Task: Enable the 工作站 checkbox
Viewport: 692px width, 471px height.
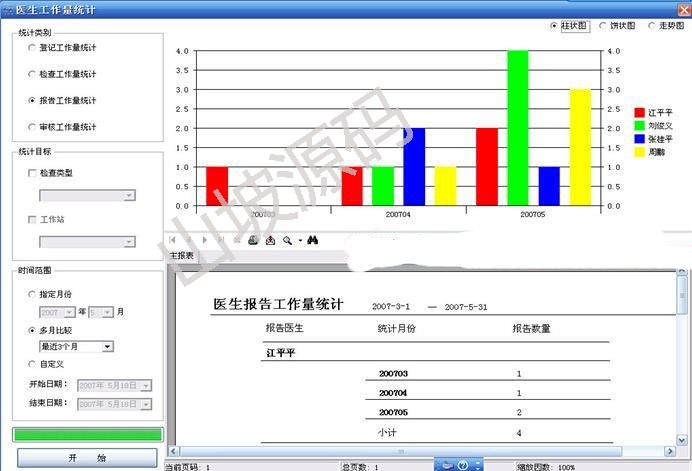Action: (32, 219)
